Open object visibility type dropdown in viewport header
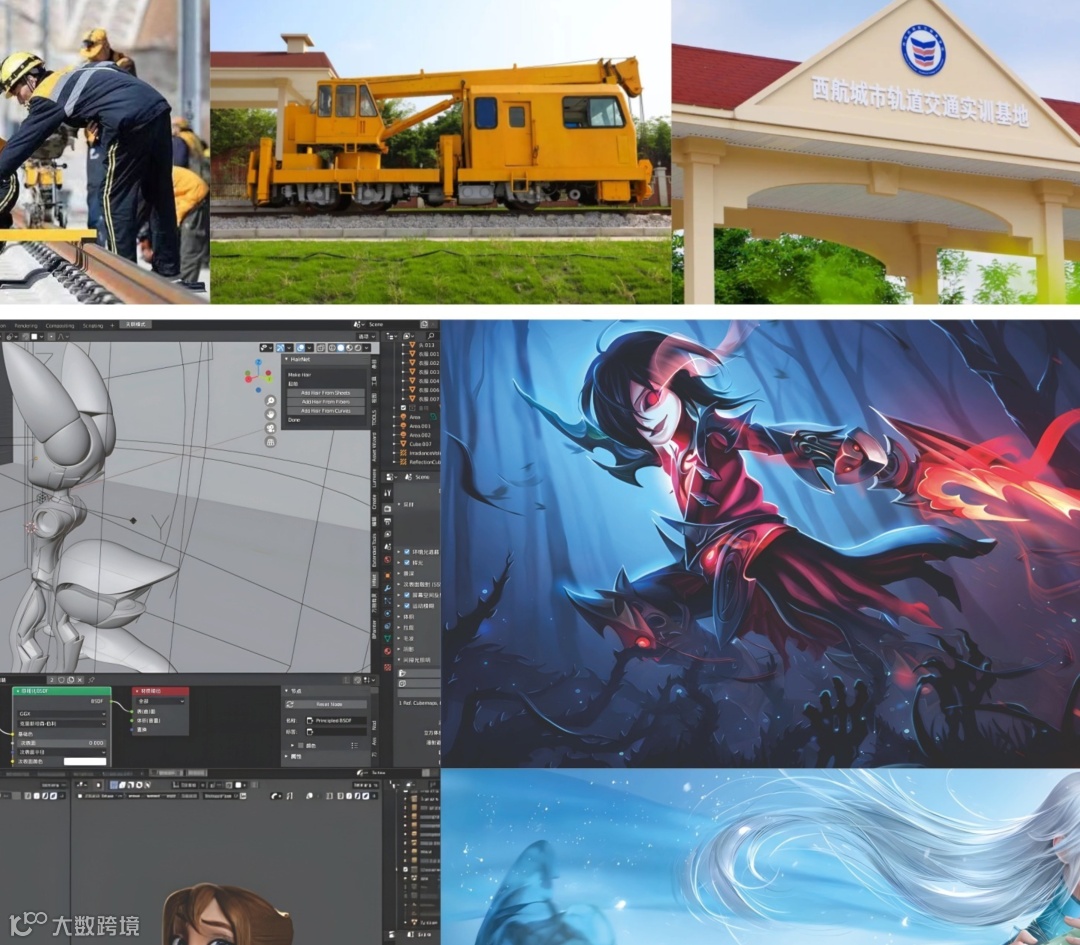 tap(266, 348)
